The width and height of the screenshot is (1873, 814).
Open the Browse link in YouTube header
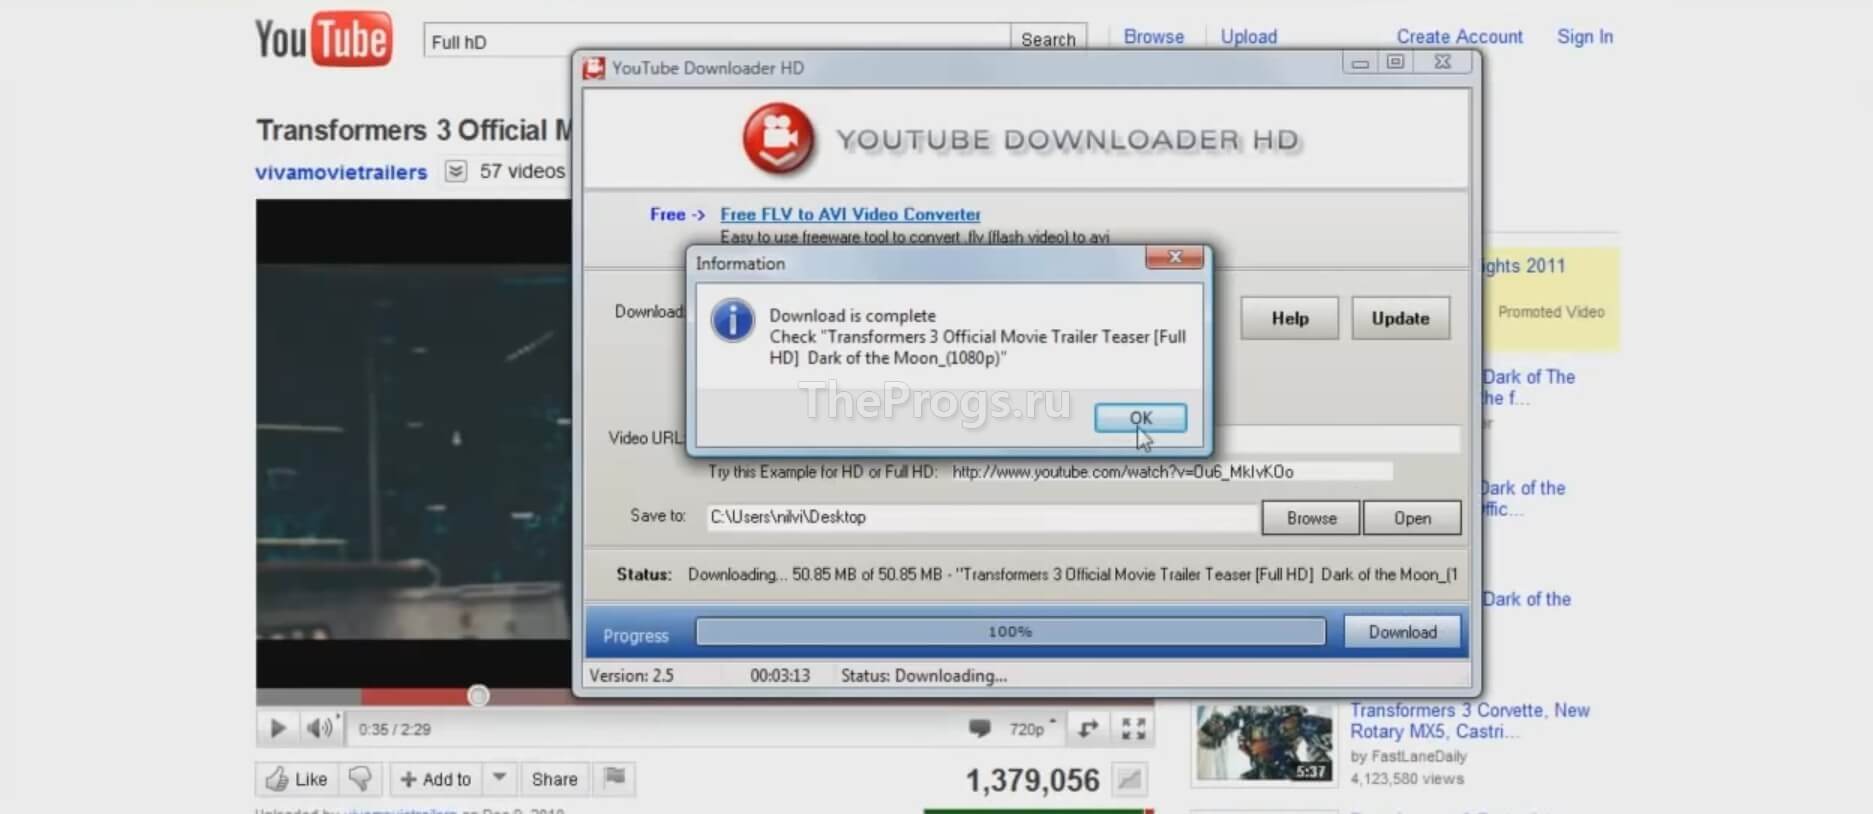[1153, 37]
